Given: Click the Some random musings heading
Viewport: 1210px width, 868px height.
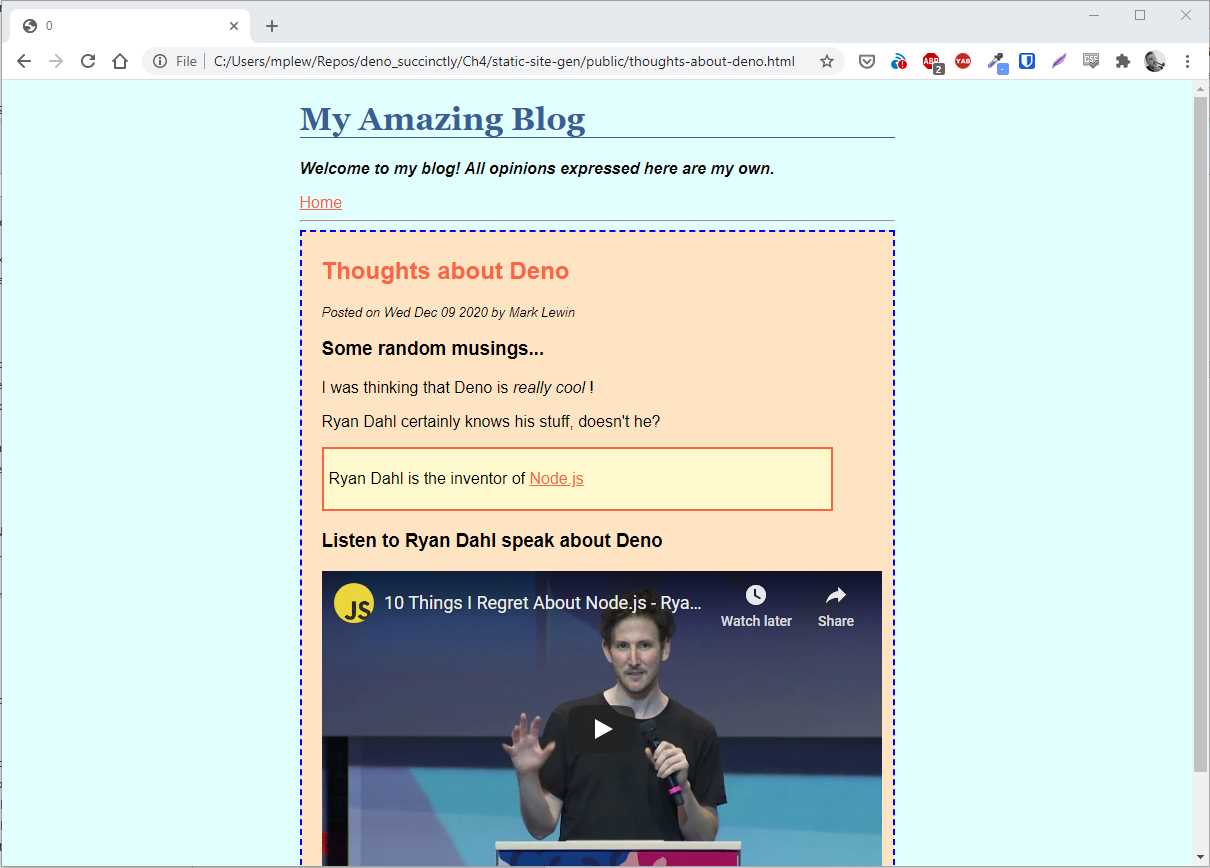Looking at the screenshot, I should coord(433,349).
